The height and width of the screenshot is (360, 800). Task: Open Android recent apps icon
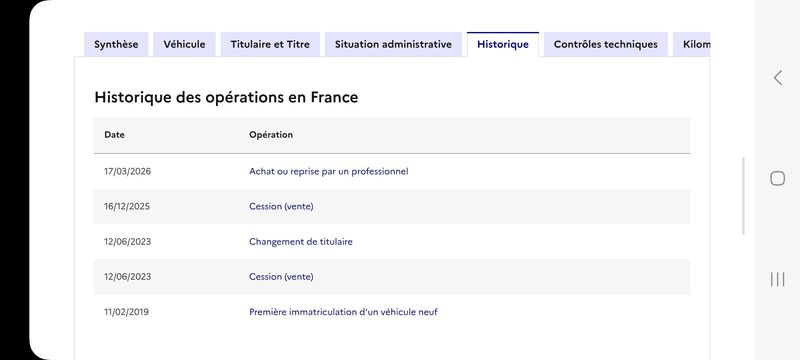click(778, 279)
